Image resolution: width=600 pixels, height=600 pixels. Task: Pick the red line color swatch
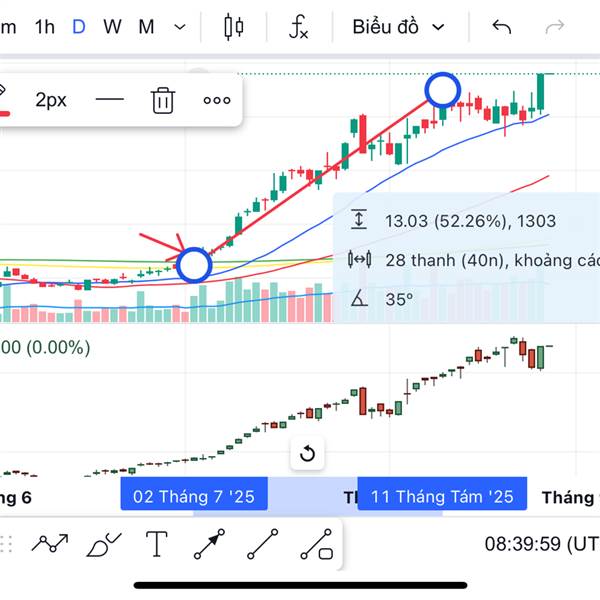pyautogui.click(x=4, y=113)
